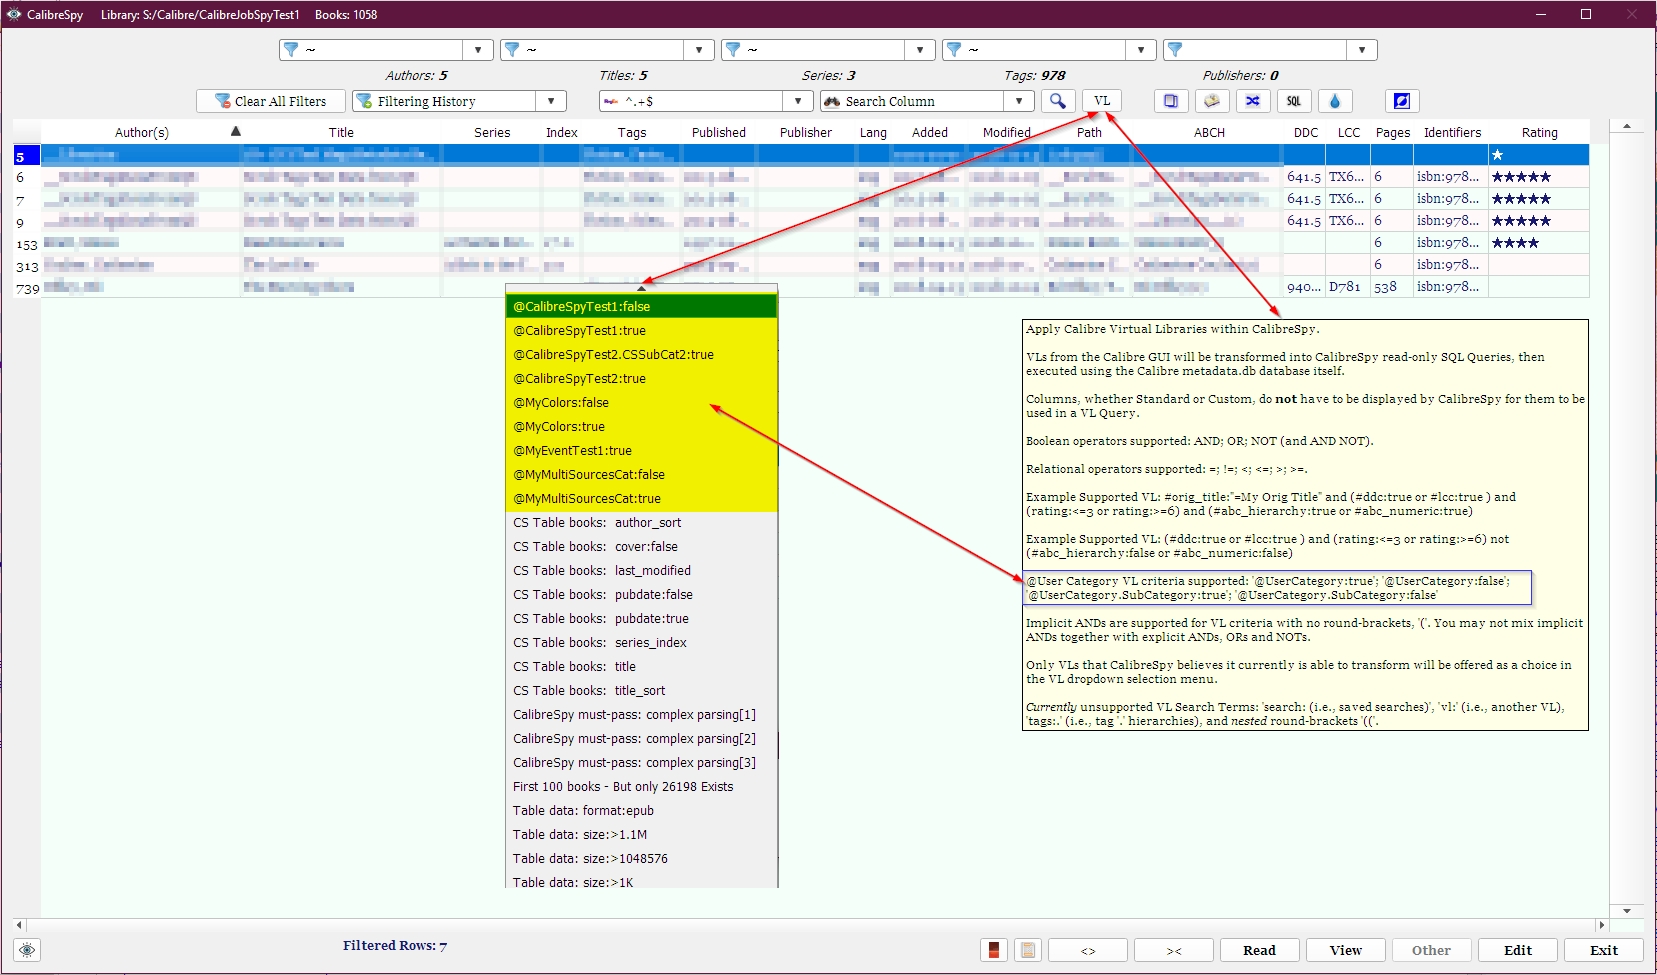Sort by Title column header
Screen dimensions: 1657x975
341,132
